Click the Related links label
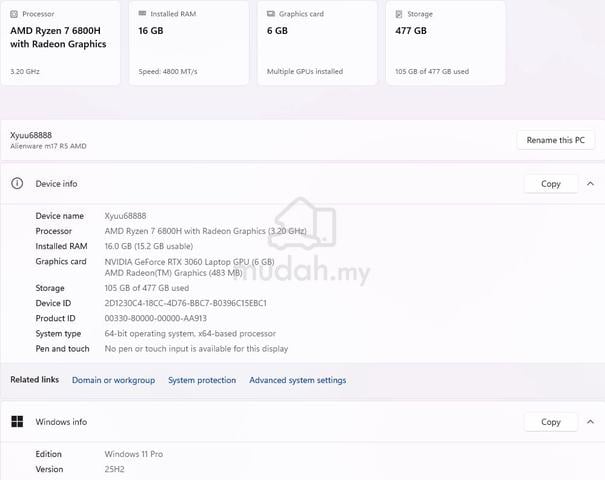605x480 pixels. coord(35,380)
